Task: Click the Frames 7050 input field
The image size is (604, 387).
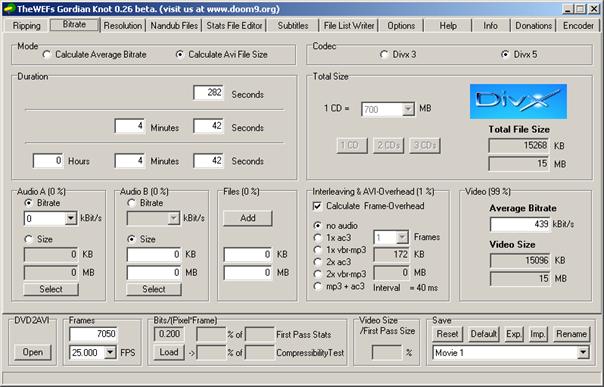Action: click(93, 334)
